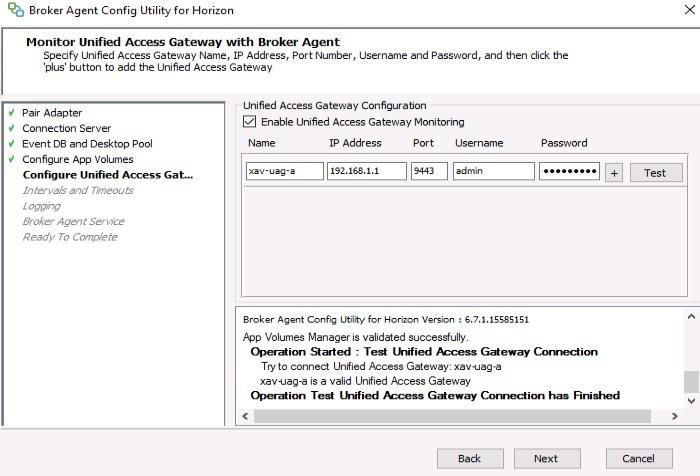Click the Password column header
The width and height of the screenshot is (700, 476).
[564, 143]
